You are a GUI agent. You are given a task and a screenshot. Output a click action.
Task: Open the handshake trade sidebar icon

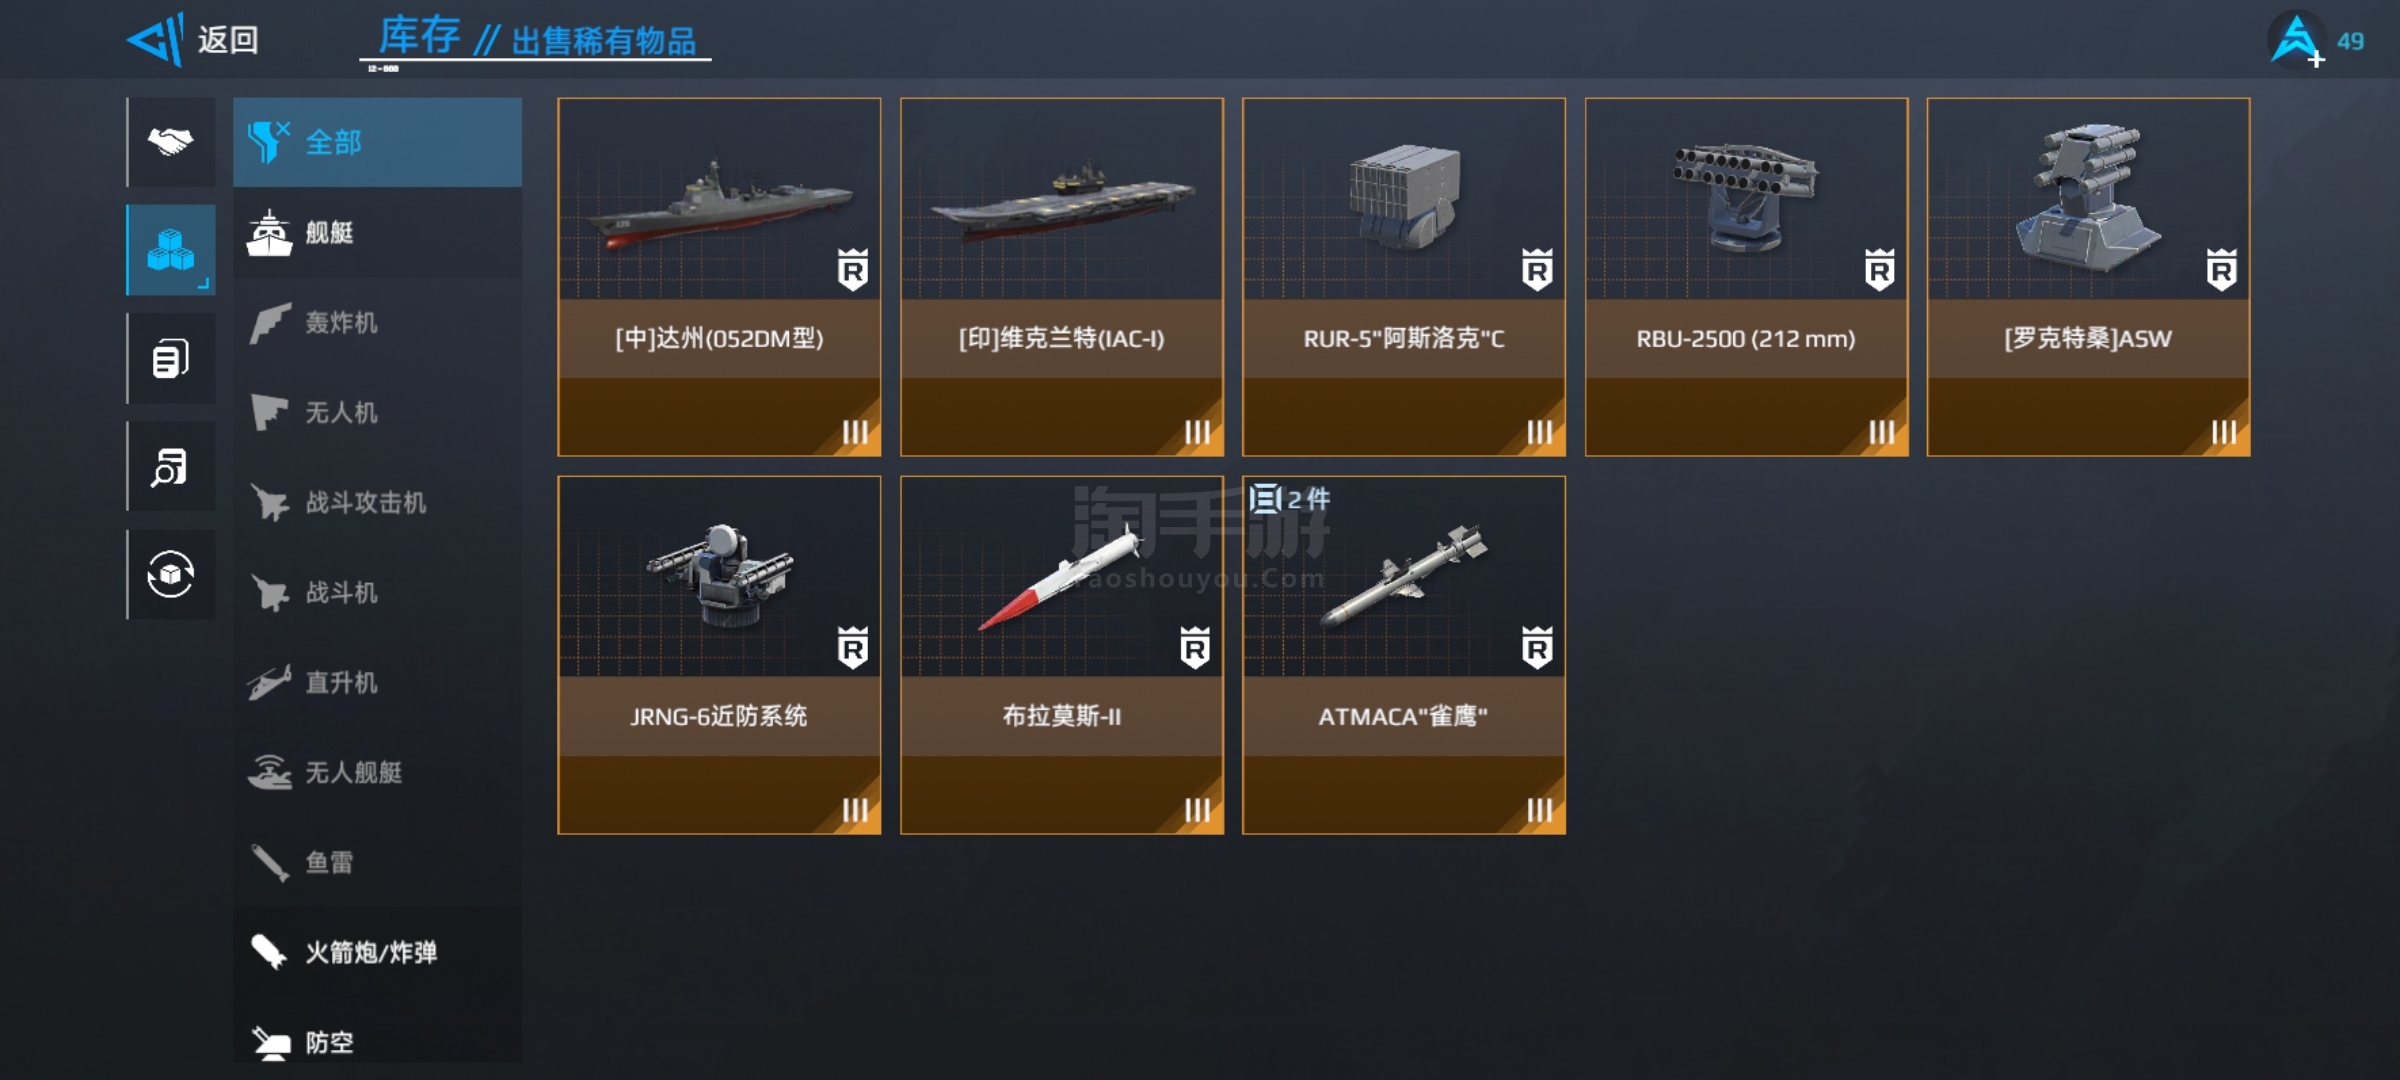171,142
